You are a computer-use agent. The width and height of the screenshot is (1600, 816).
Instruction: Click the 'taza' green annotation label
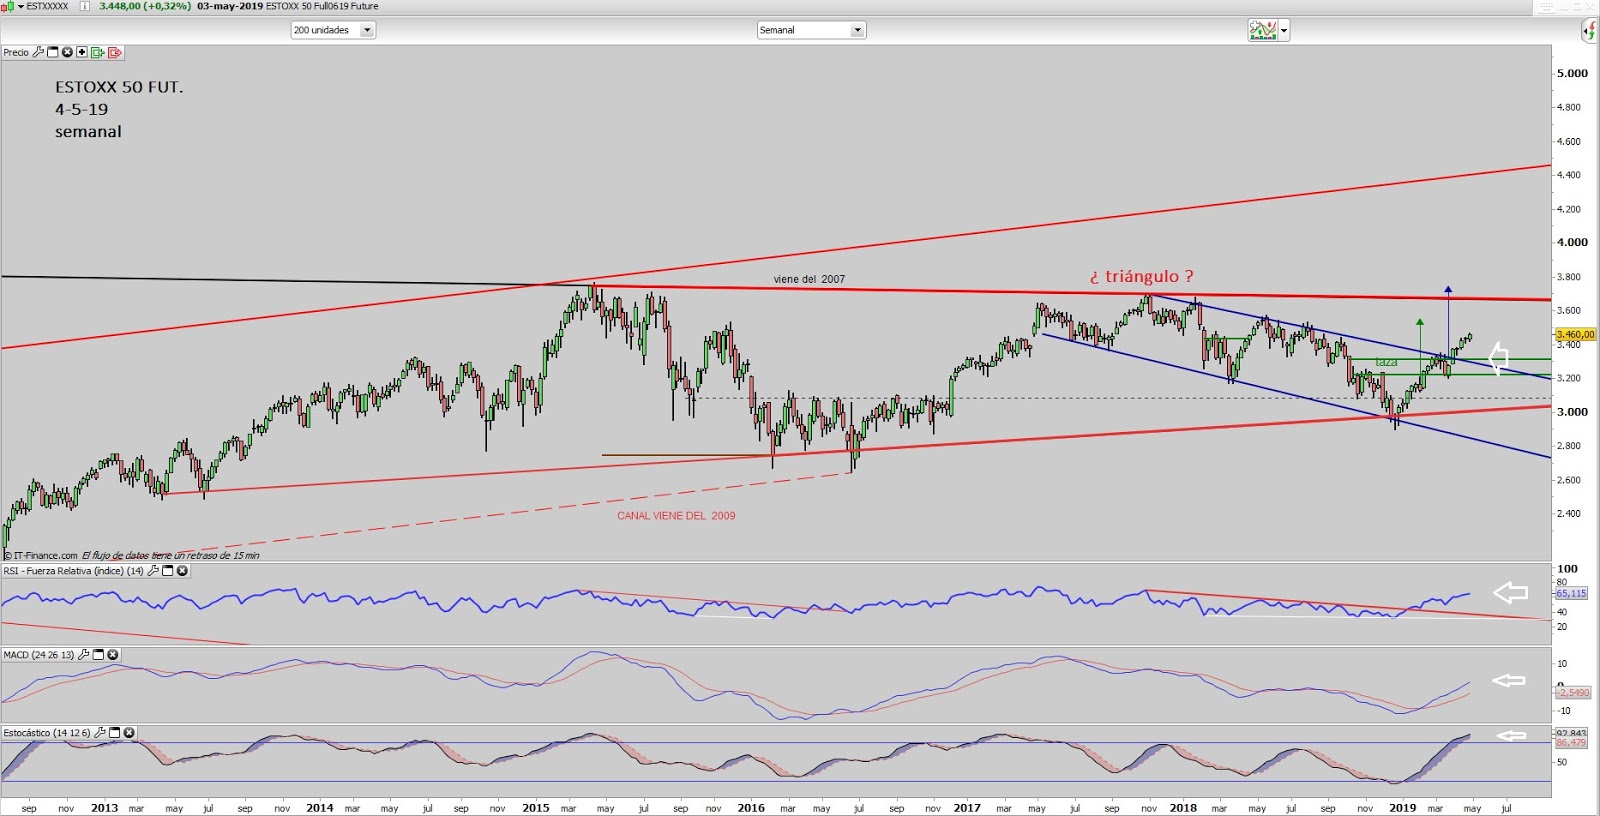[x=1386, y=362]
